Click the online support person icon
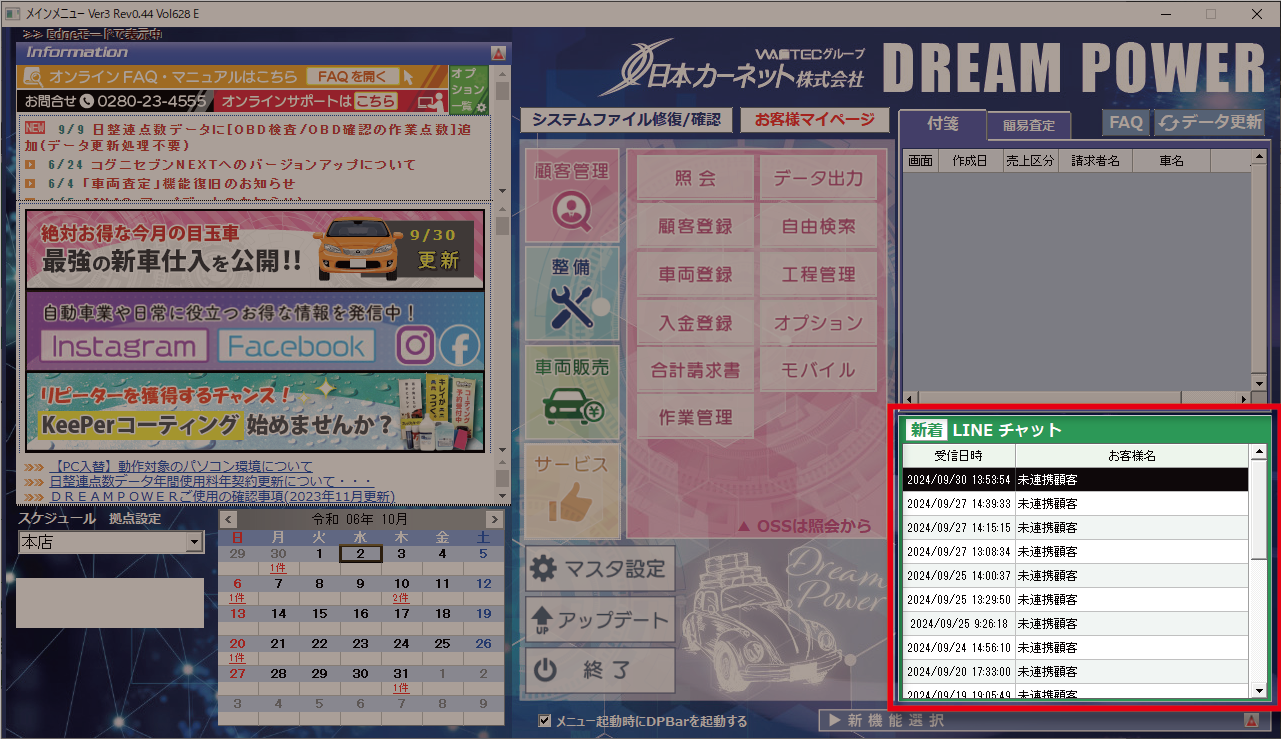Image resolution: width=1281 pixels, height=739 pixels. click(431, 102)
